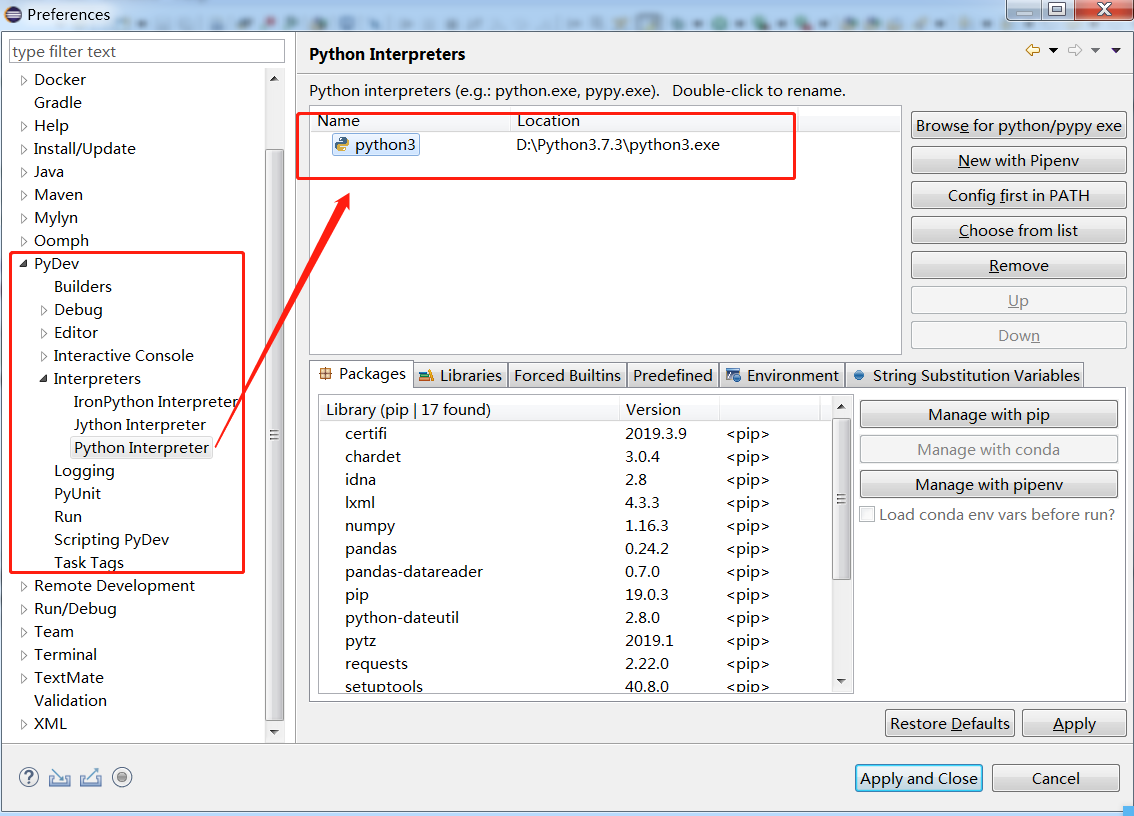Click the New with Pipenv button

pyautogui.click(x=1018, y=160)
